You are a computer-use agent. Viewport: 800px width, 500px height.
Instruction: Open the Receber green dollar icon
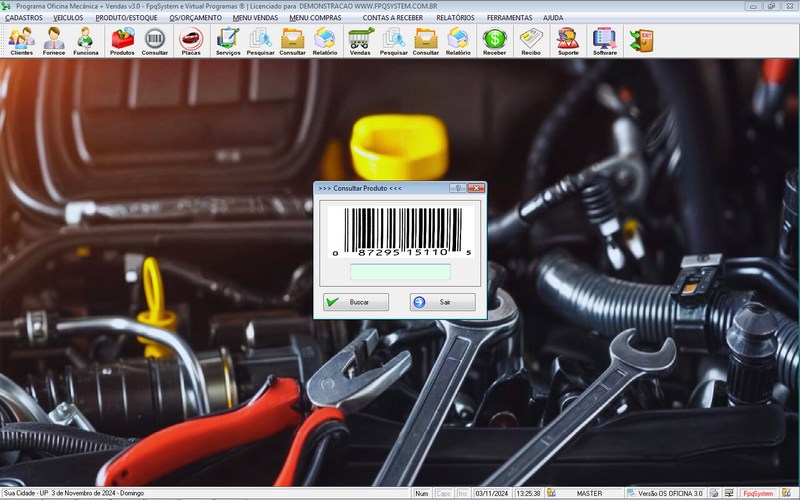pos(494,41)
